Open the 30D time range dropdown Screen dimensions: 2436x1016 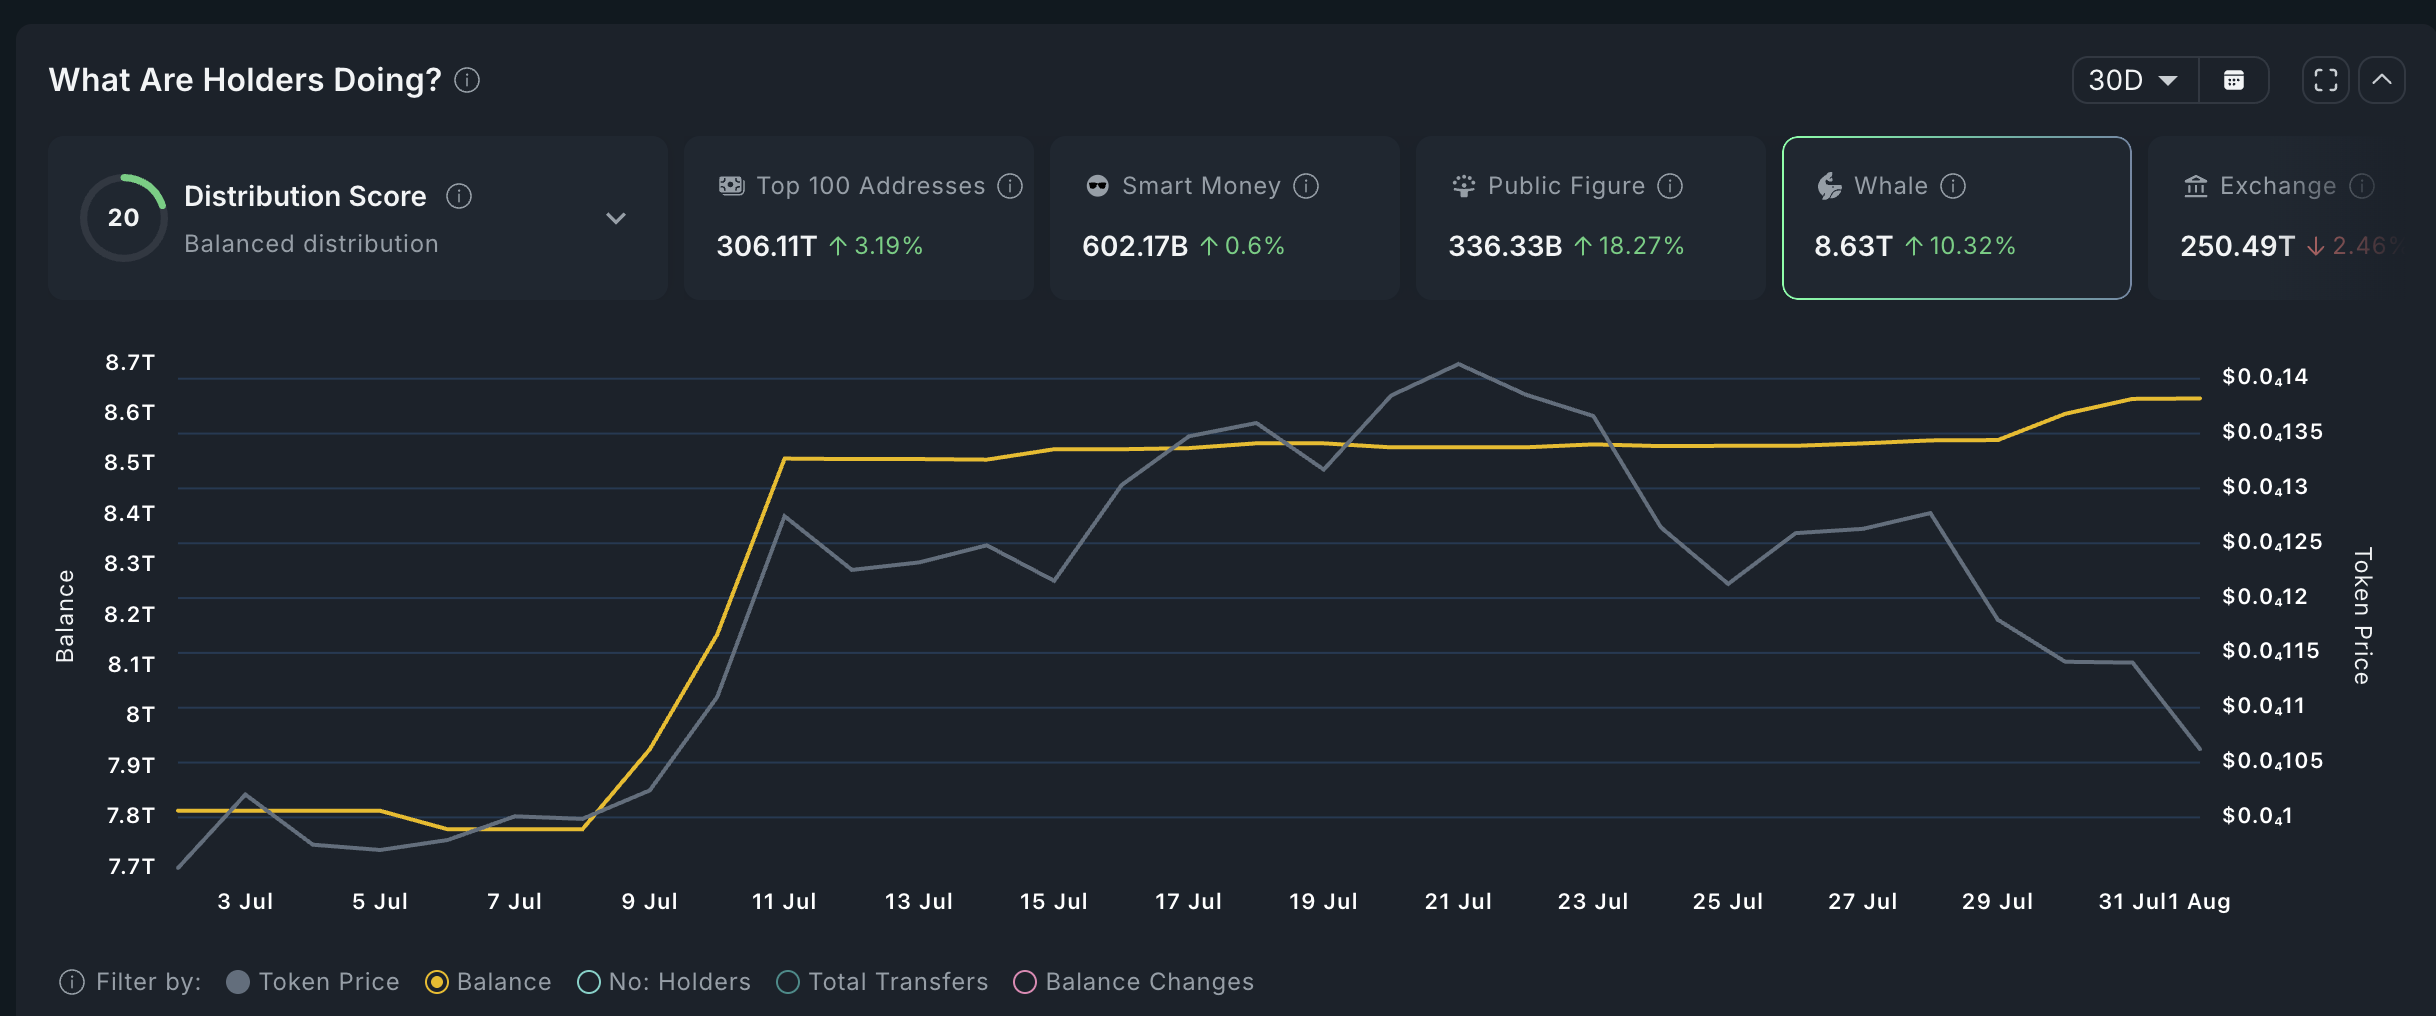2133,80
